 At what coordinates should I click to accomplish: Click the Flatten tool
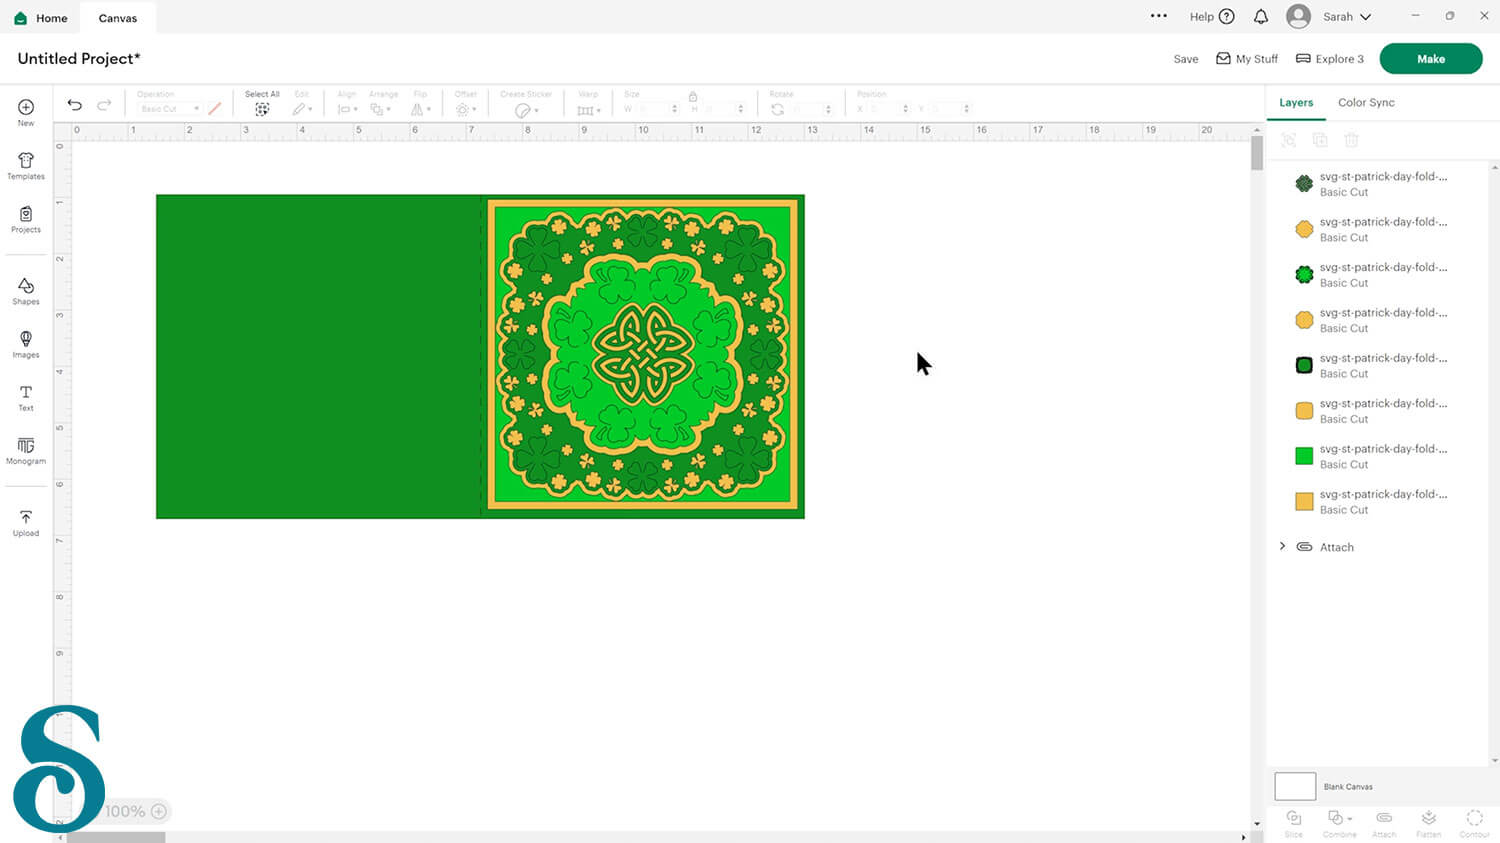[x=1429, y=823]
